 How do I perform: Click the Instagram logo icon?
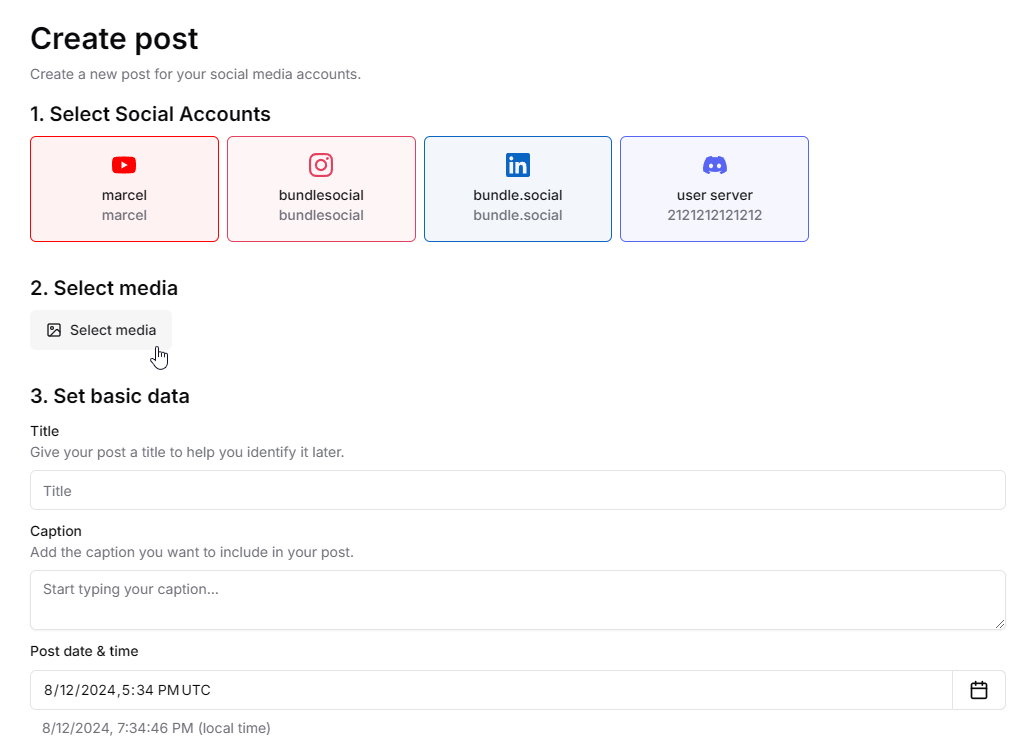(x=321, y=165)
